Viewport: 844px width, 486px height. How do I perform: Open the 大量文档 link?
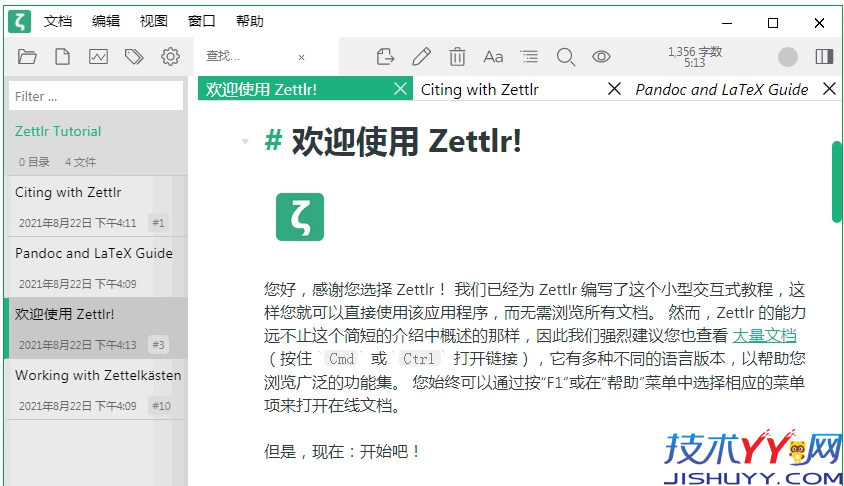[764, 335]
